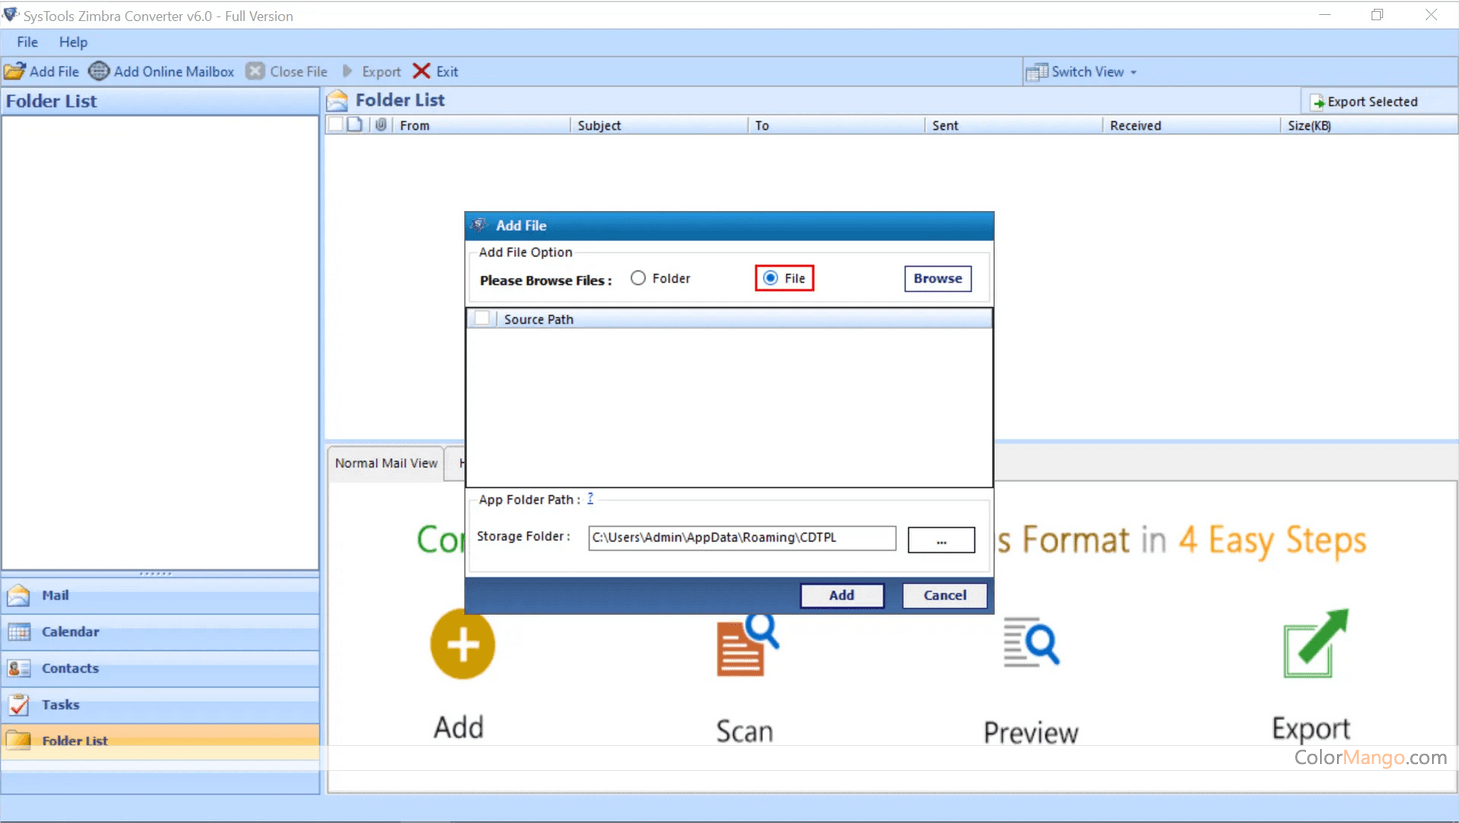Viewport: 1459px width, 823px height.
Task: Open Contacts in the left navigation
Action: coord(70,668)
